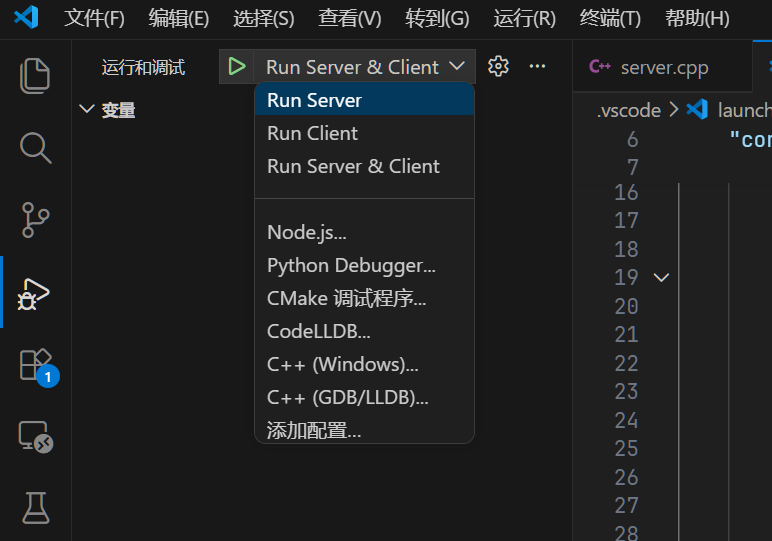Open the 查看(V) menu
The height and width of the screenshot is (541, 772).
point(350,18)
